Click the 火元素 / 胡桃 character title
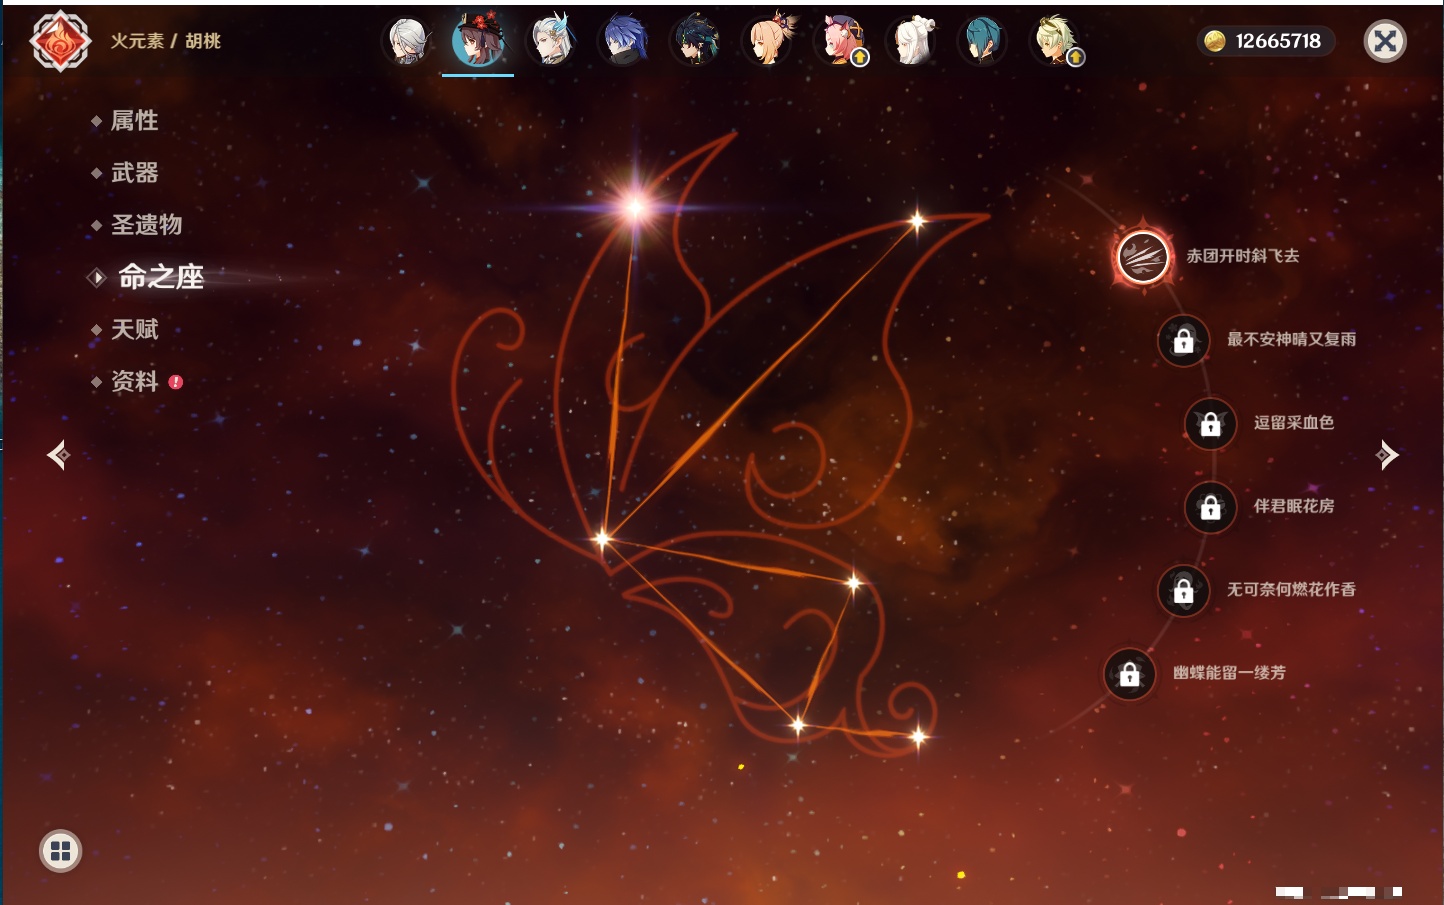Screen dimensions: 1444x905 pyautogui.click(x=165, y=41)
